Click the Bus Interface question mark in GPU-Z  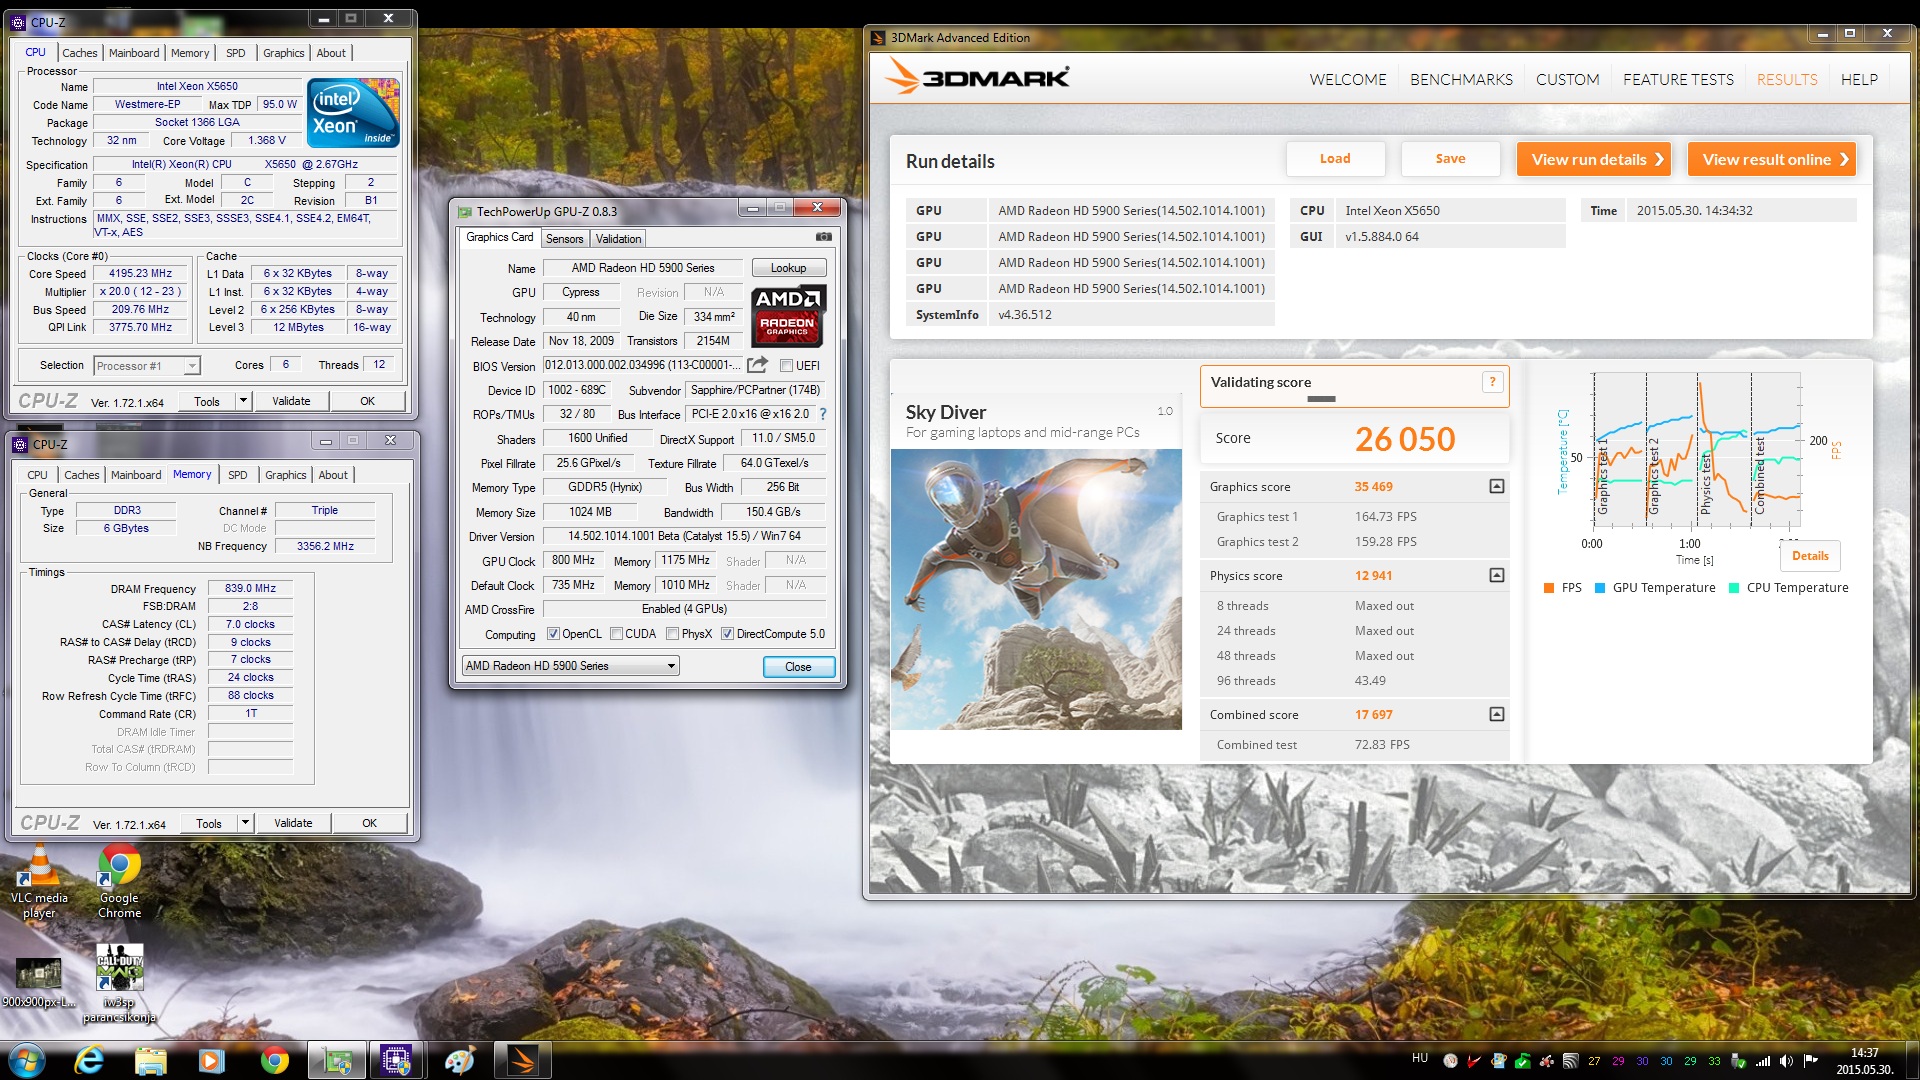click(x=823, y=414)
